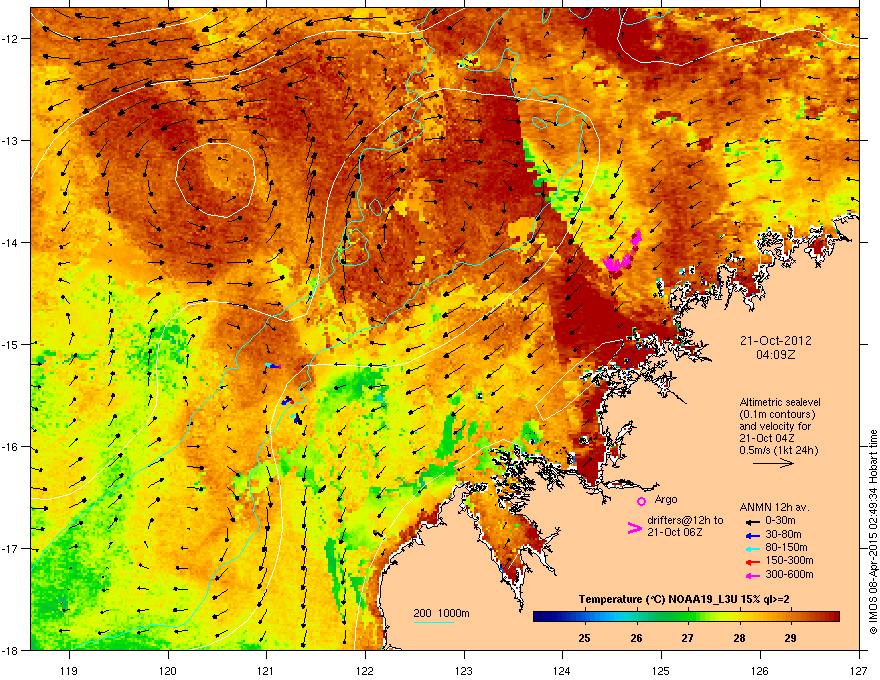
Task: Click the 28 tick on temperature bar
Action: [x=739, y=638]
